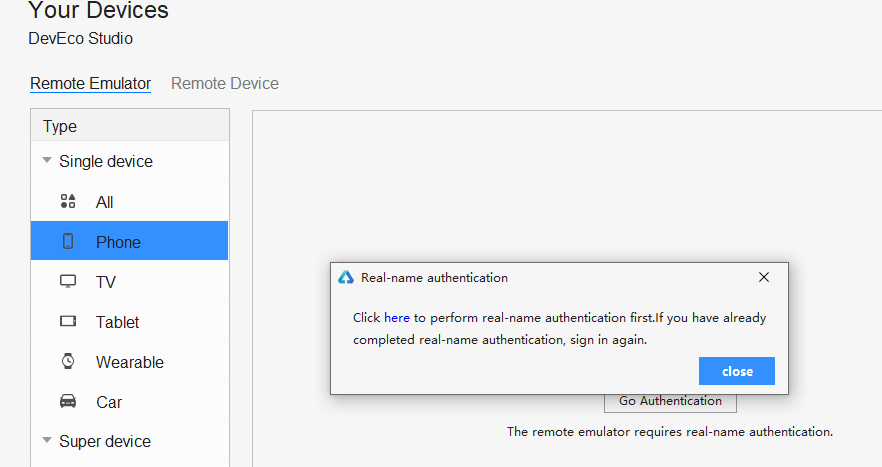The image size is (882, 467).
Task: Click the Car device icon
Action: click(68, 402)
